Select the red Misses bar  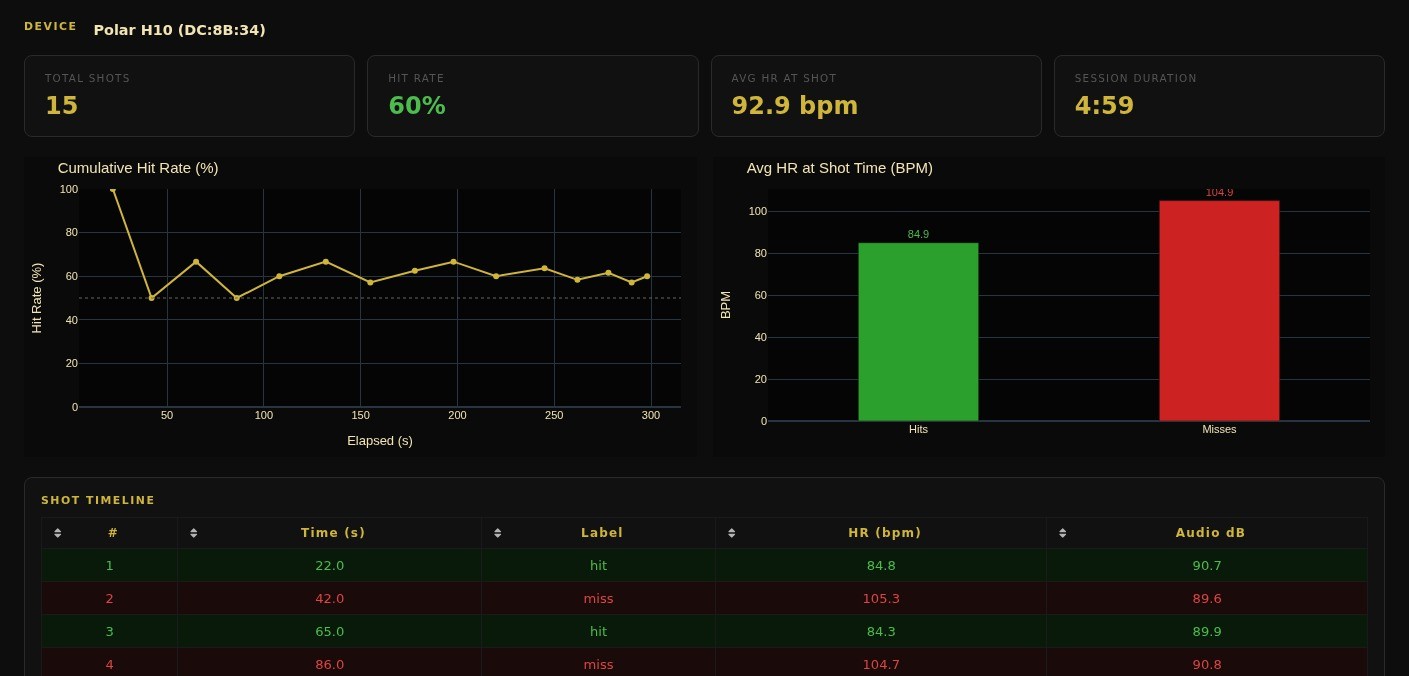click(x=1219, y=311)
